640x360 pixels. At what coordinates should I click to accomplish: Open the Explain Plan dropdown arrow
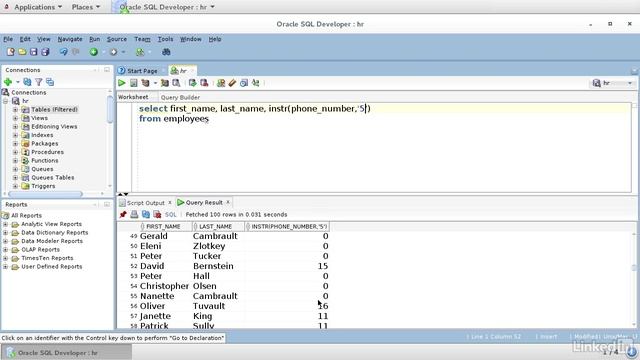[155, 83]
